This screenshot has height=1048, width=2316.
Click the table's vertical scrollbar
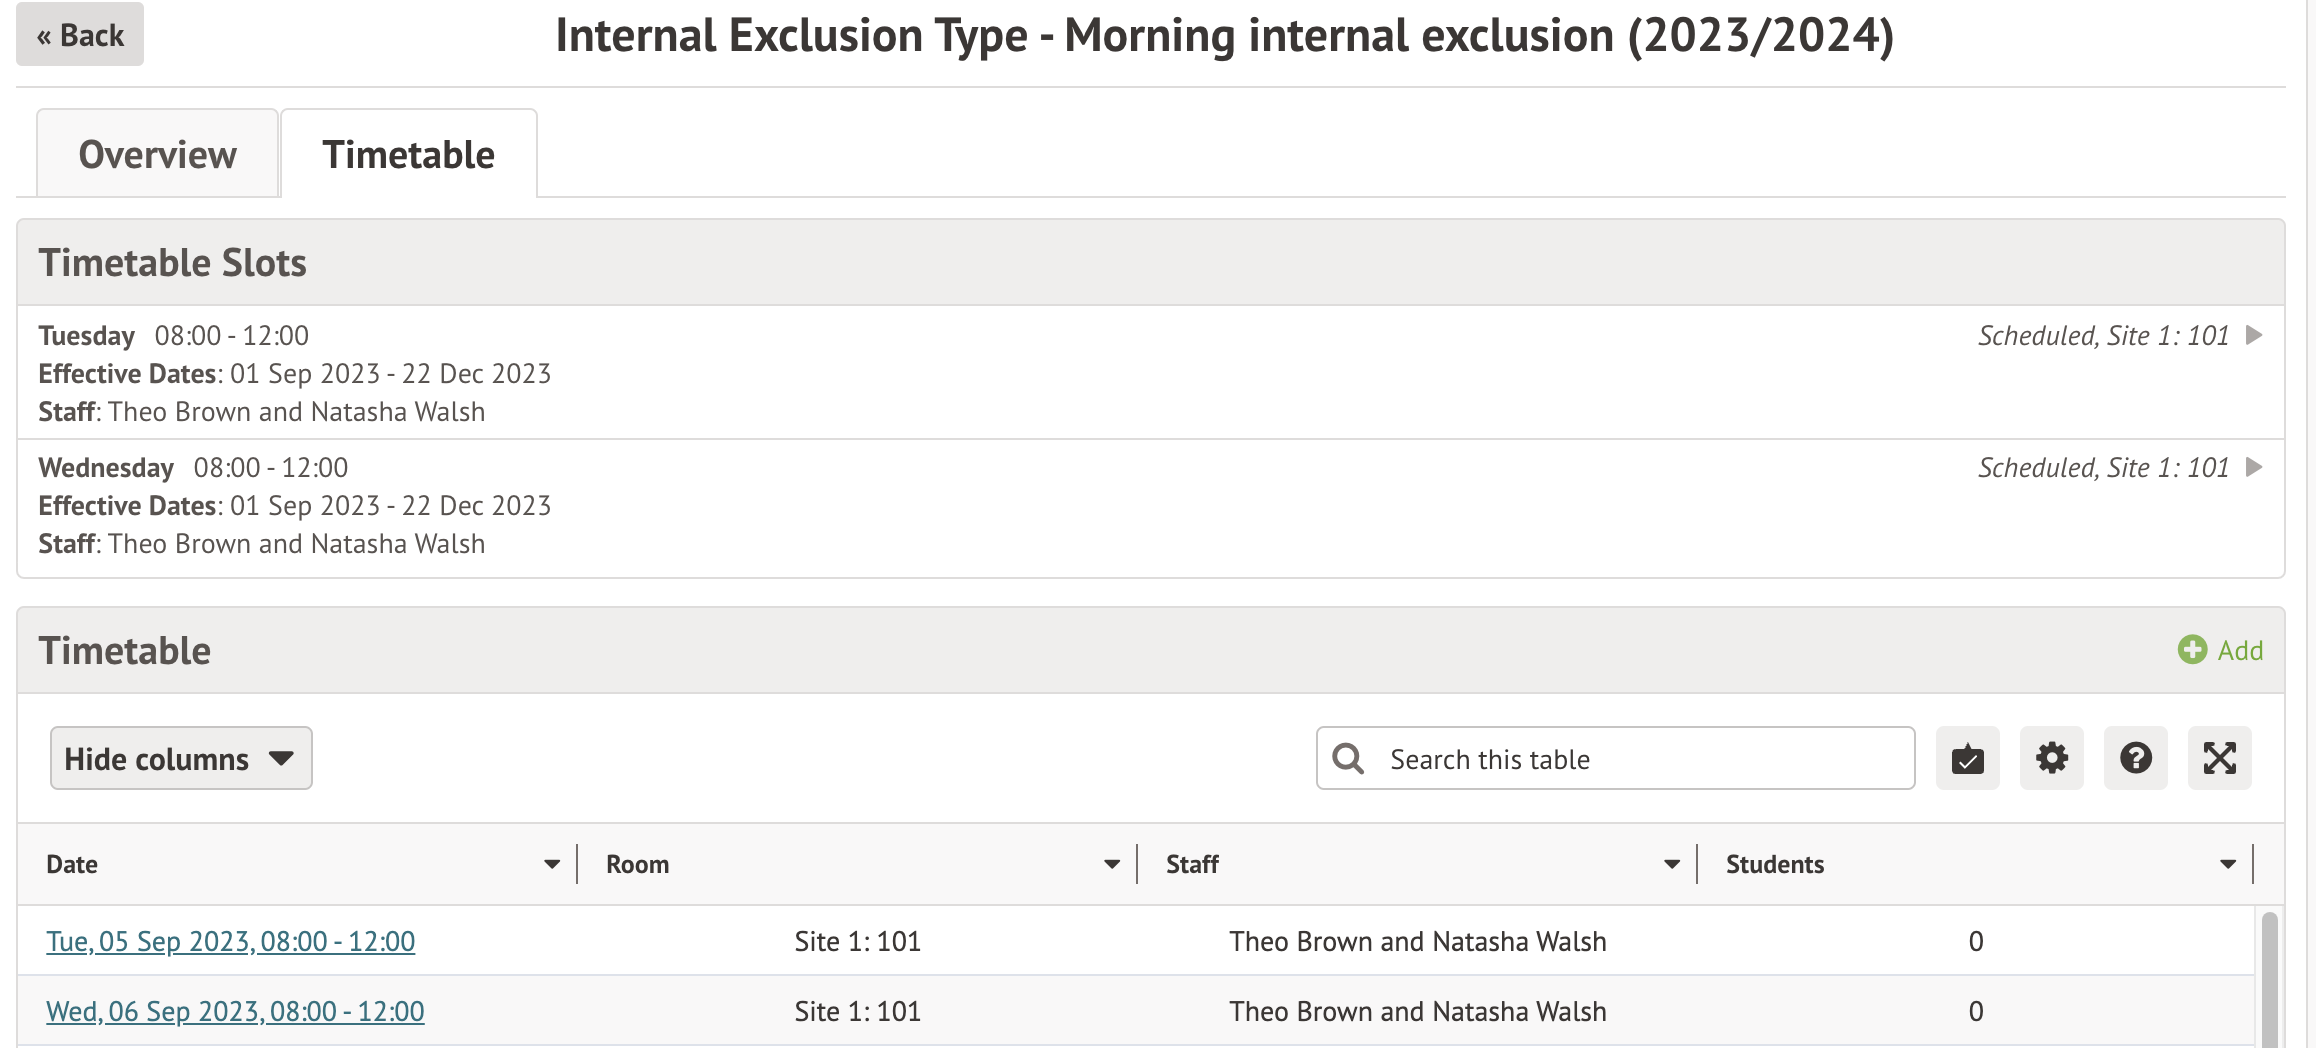click(2269, 980)
